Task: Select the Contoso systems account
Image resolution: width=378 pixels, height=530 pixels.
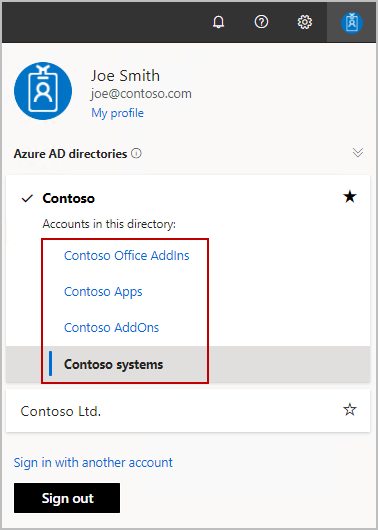Action: point(114,364)
